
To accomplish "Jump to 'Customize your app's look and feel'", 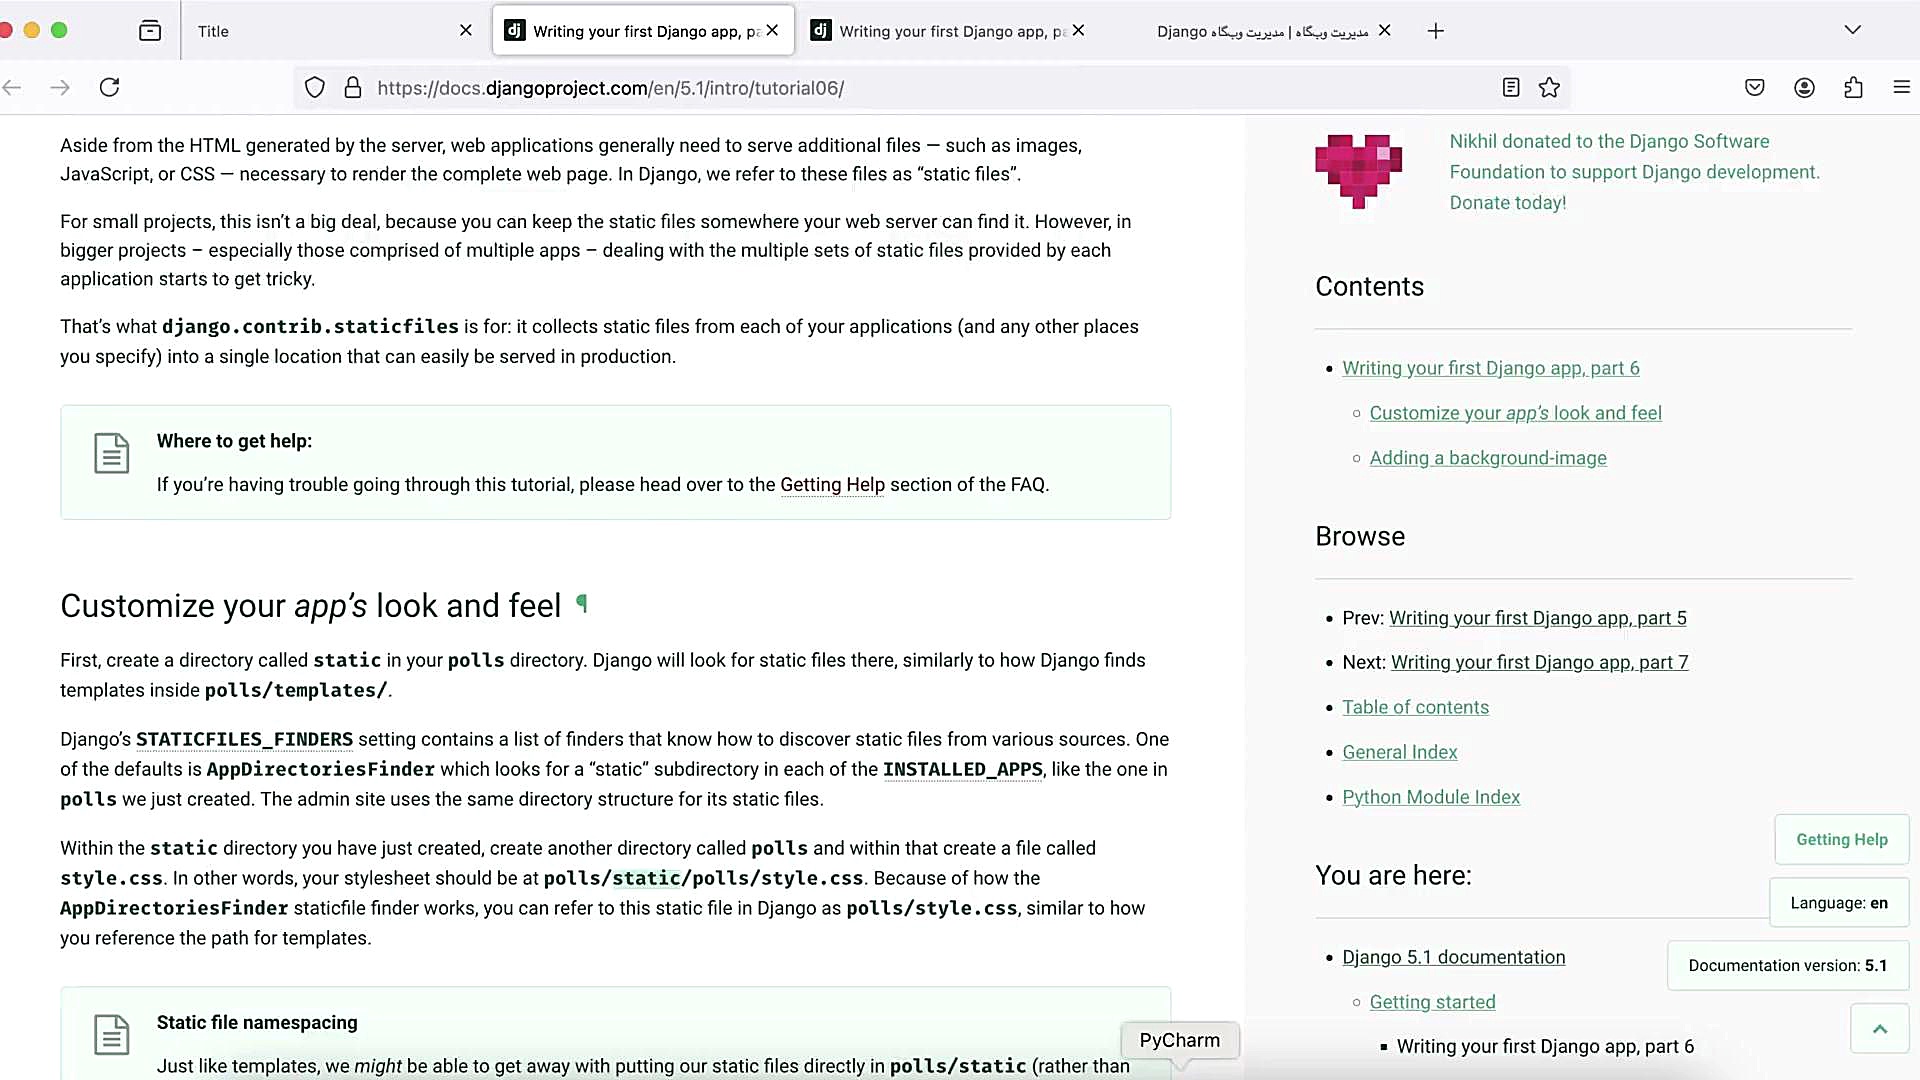I will coord(1516,414).
